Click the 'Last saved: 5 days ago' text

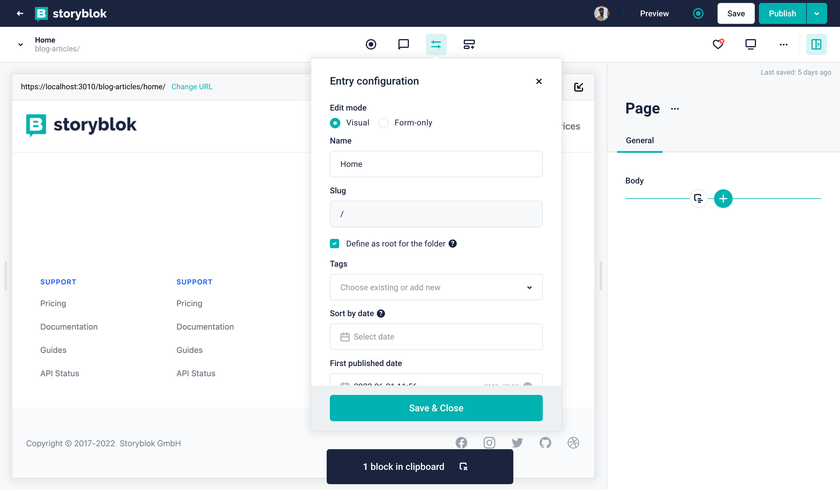pos(796,72)
